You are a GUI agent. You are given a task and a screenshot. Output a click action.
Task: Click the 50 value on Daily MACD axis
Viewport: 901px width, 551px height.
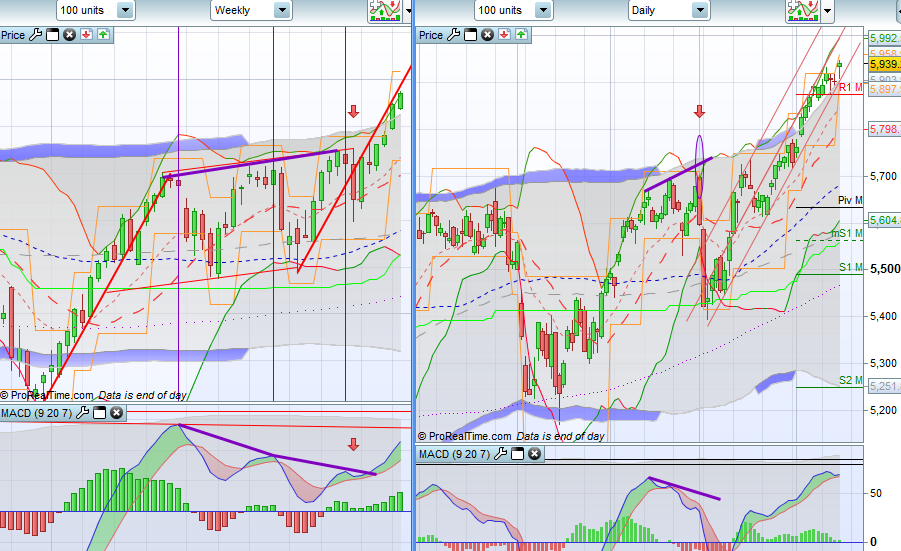[876, 493]
